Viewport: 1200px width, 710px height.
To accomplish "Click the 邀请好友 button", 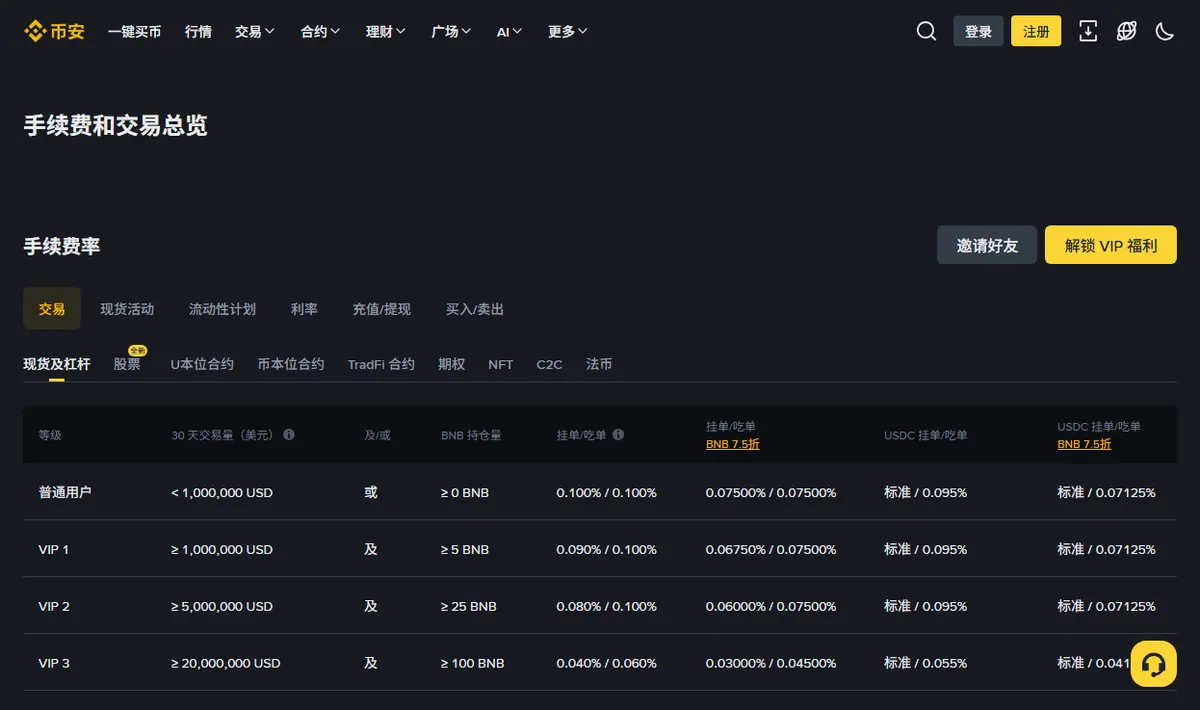I will (x=987, y=245).
